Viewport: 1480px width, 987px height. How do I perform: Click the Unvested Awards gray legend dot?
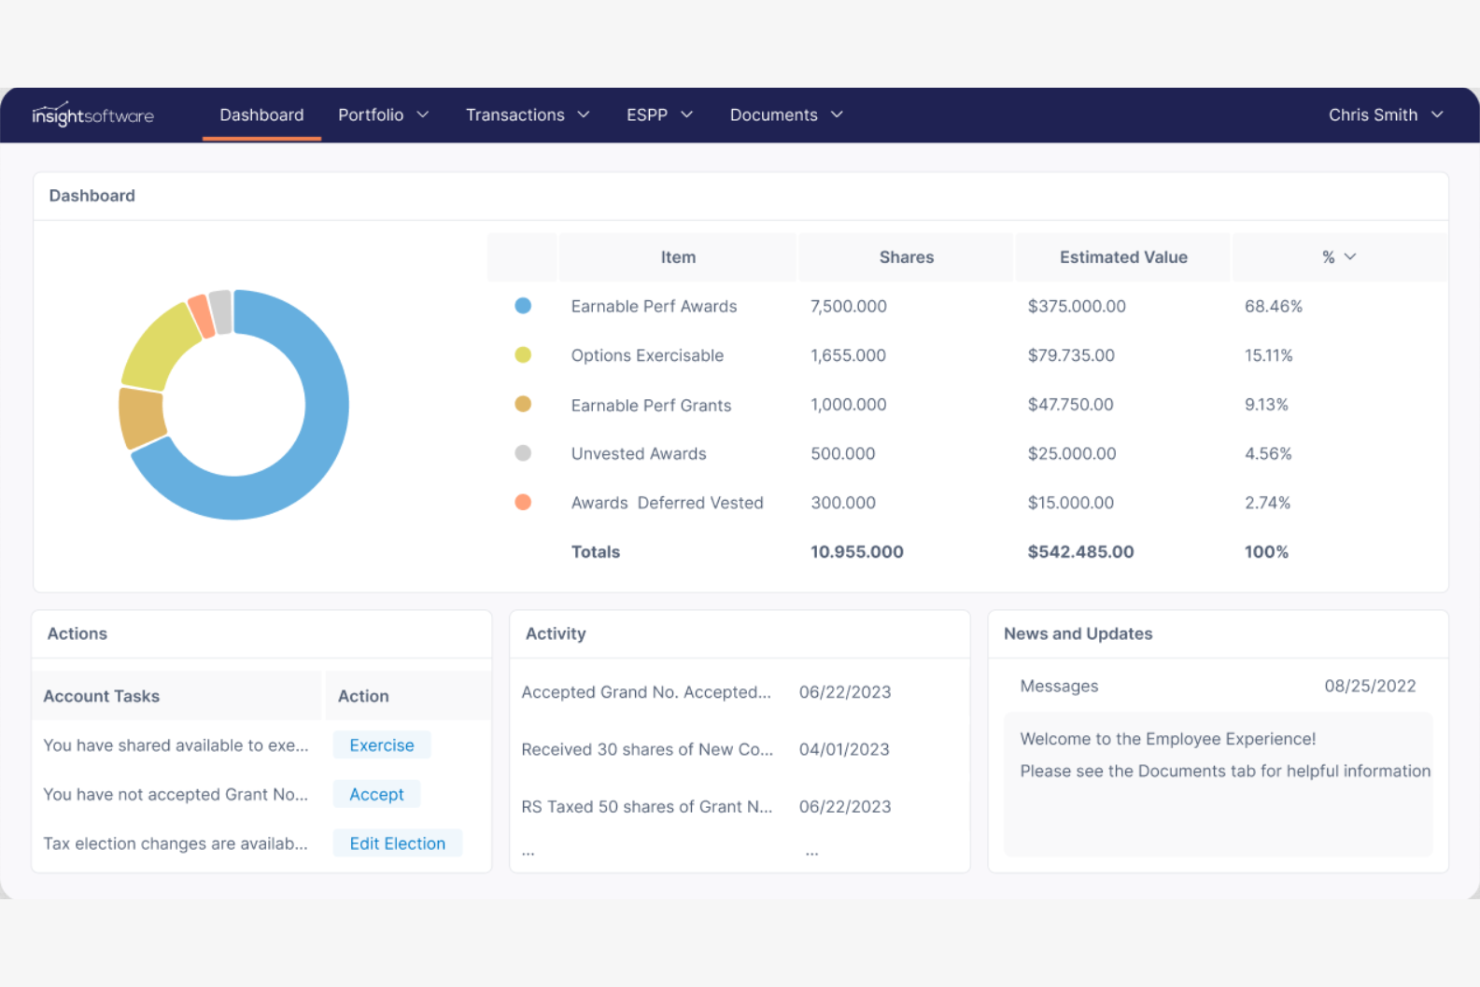(523, 452)
